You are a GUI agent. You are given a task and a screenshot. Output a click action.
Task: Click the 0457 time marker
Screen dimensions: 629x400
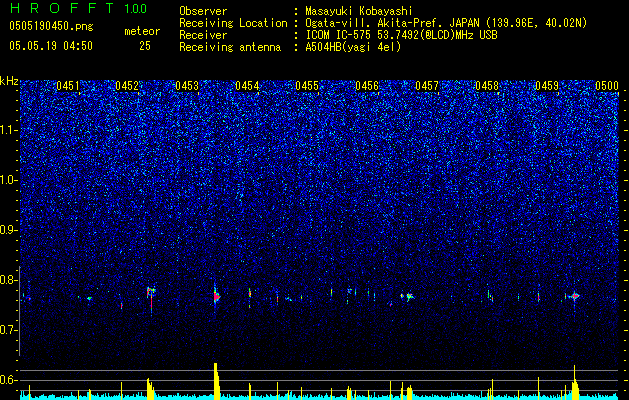click(x=427, y=86)
